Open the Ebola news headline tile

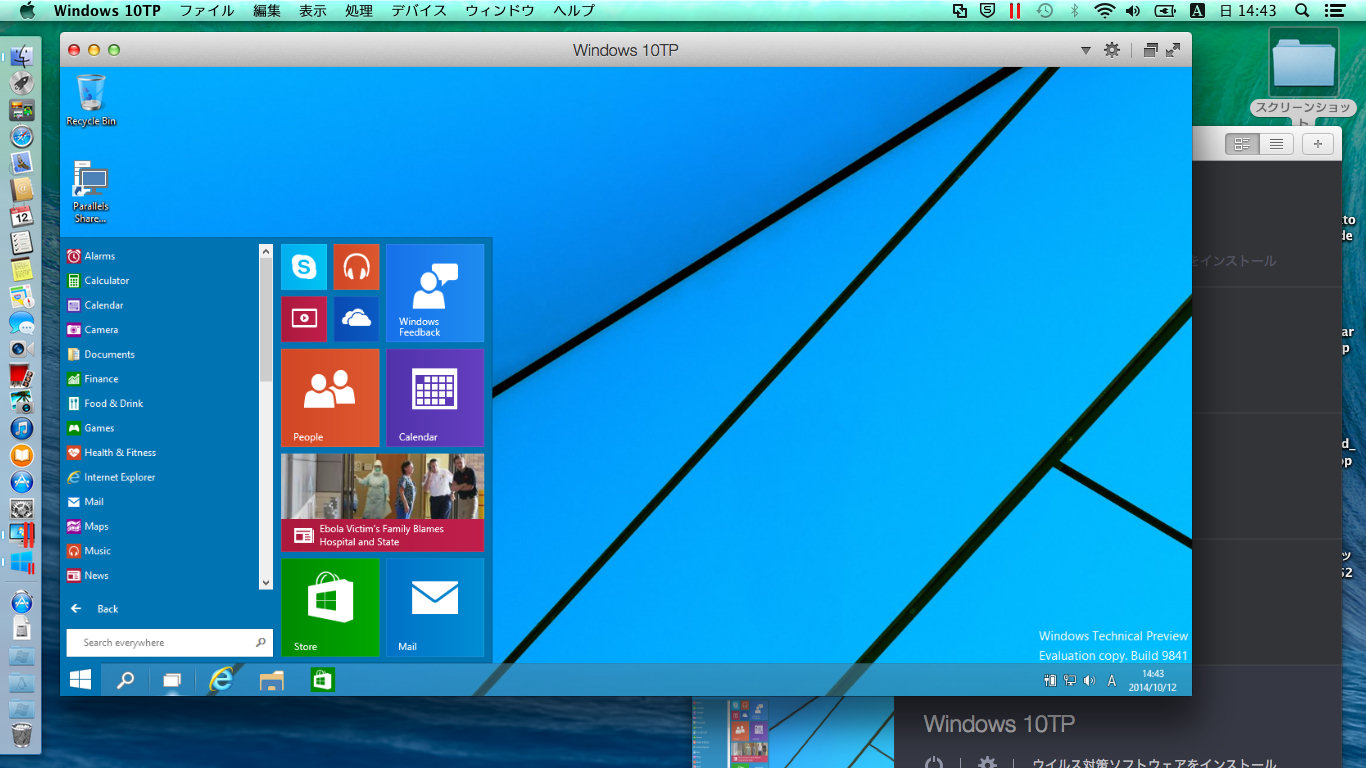tap(382, 502)
